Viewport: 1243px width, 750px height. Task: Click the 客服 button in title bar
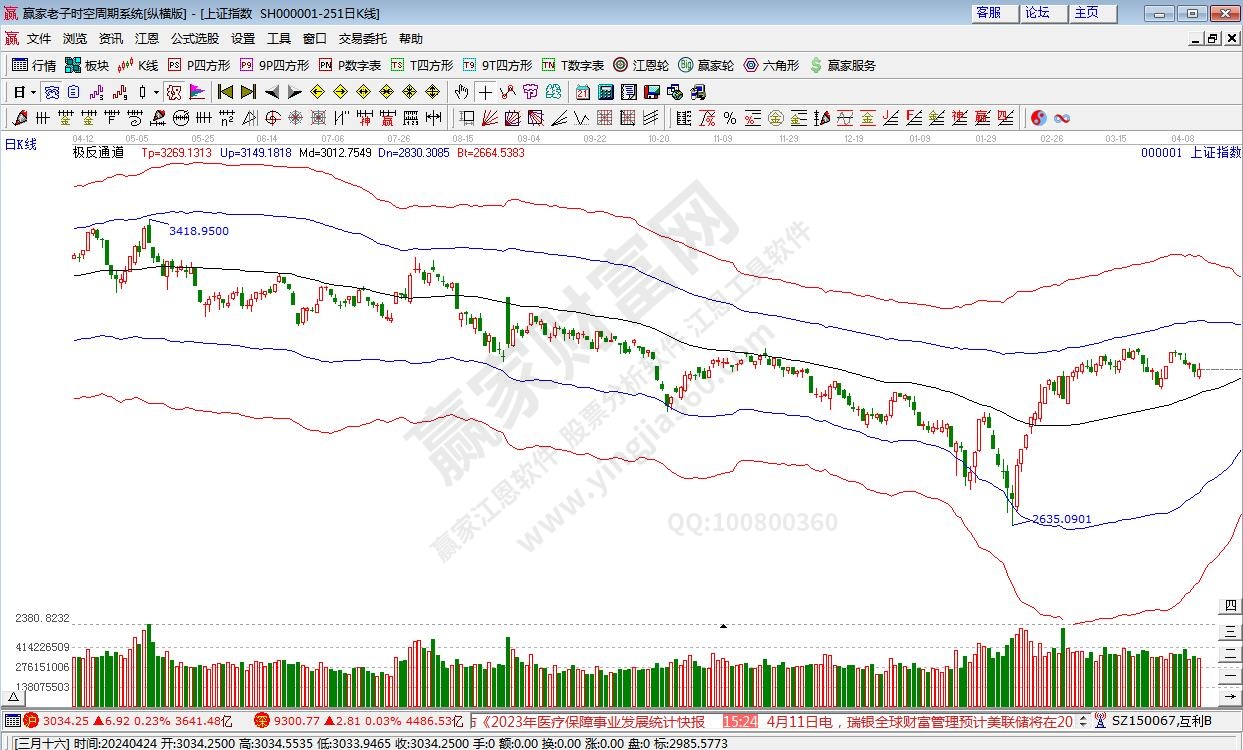click(988, 13)
